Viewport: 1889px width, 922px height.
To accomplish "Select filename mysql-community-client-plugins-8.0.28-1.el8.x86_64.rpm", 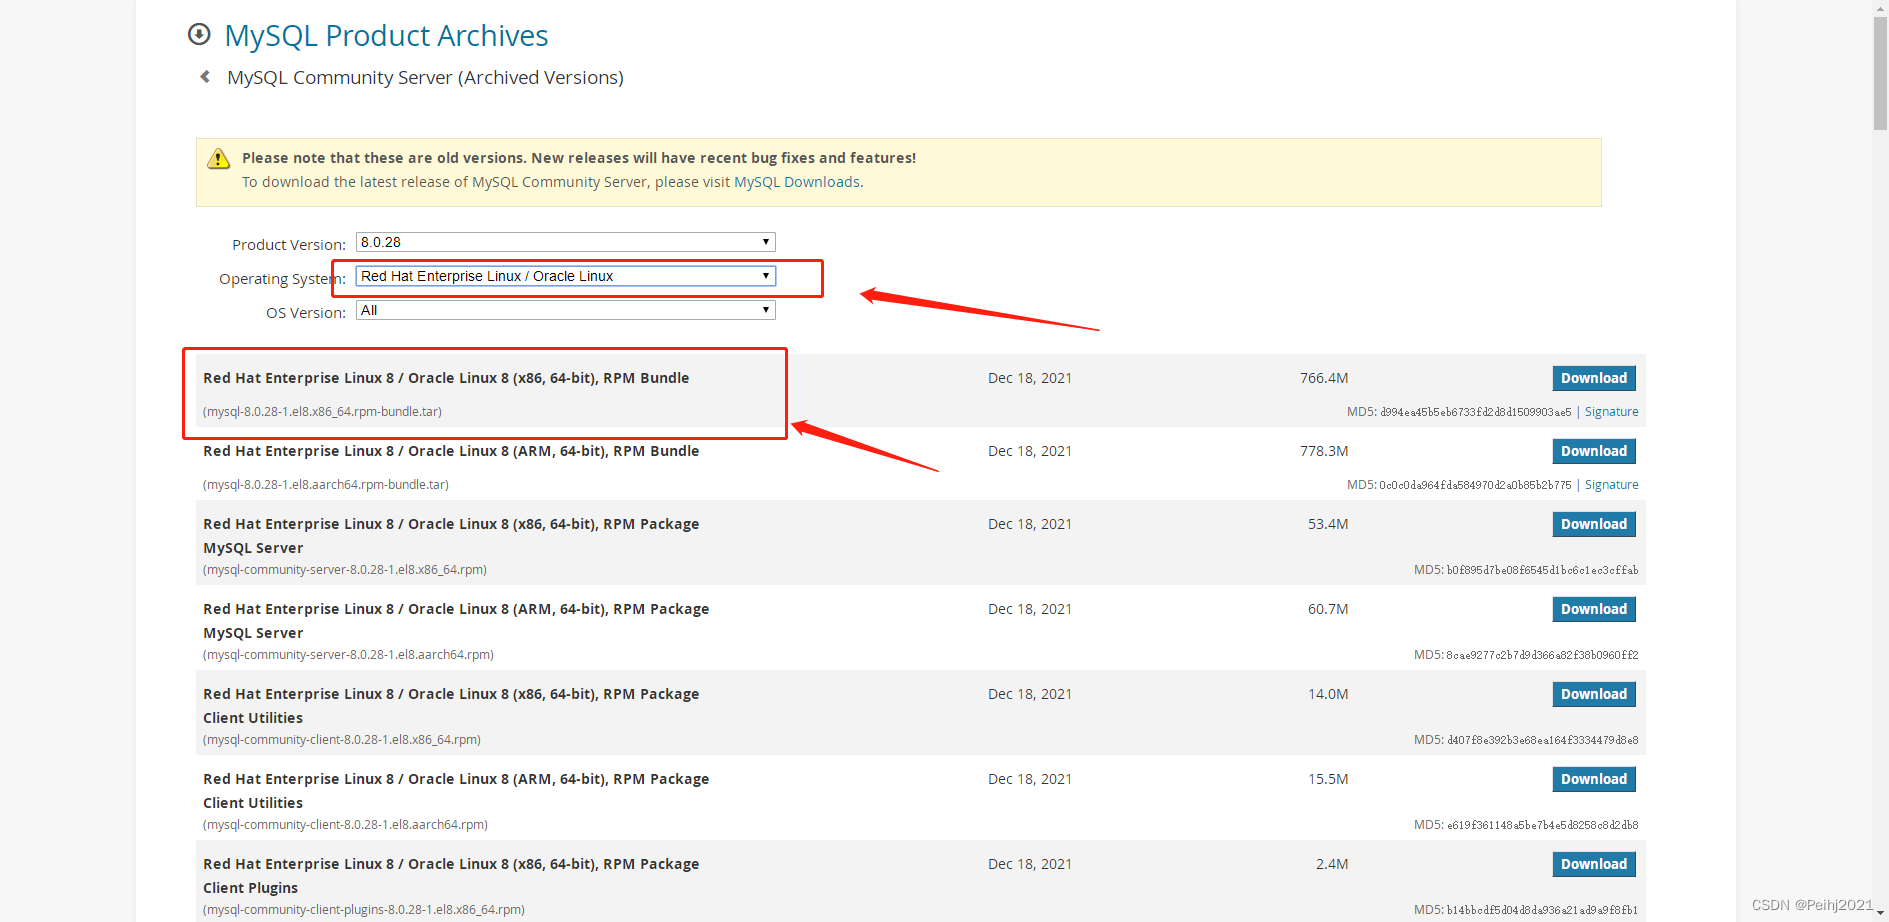I will coord(364,910).
